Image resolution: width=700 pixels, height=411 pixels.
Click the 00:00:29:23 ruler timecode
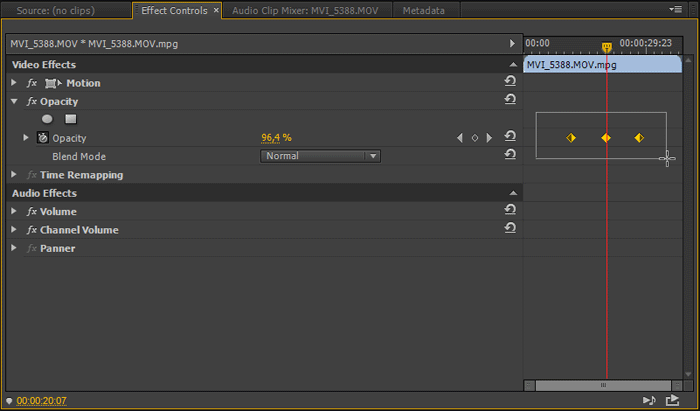pos(646,43)
